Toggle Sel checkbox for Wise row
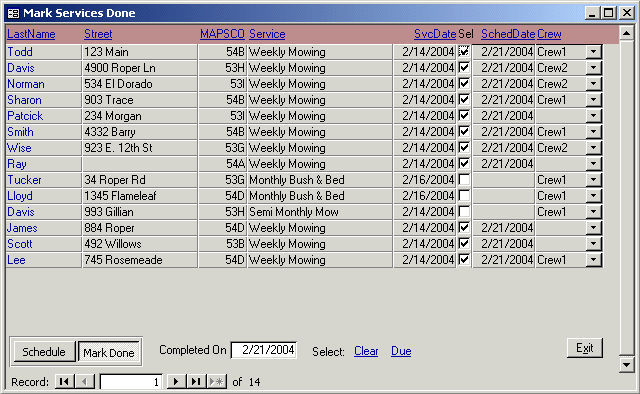The image size is (640, 394). 464,147
